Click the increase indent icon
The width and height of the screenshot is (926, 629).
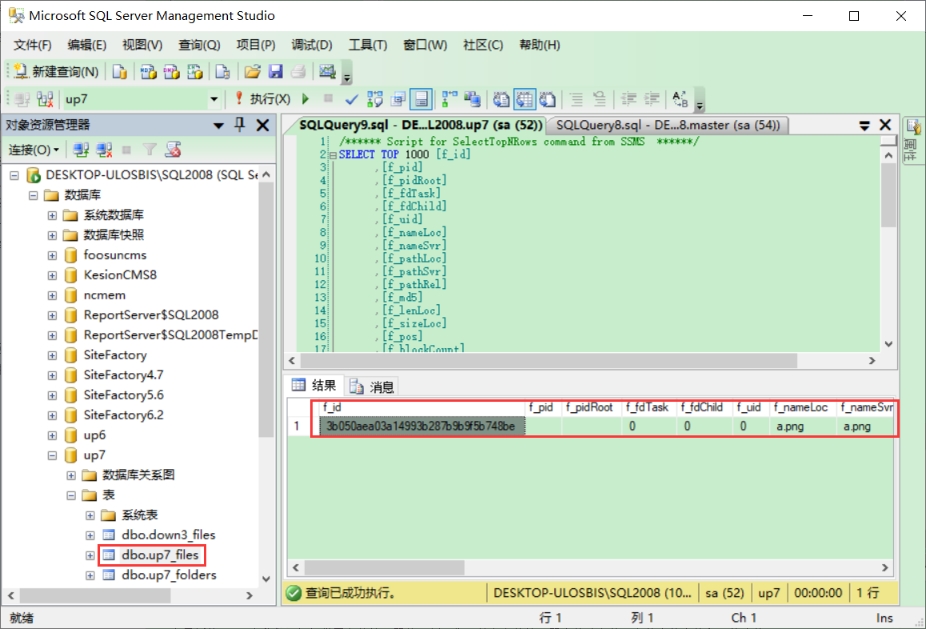(x=651, y=99)
